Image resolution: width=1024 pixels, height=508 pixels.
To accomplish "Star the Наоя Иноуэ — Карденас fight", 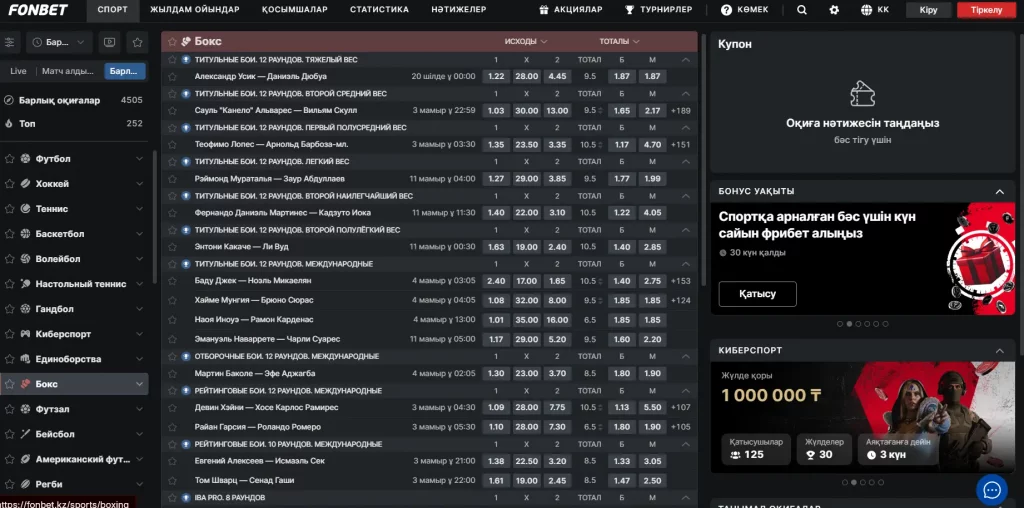I will (x=172, y=319).
